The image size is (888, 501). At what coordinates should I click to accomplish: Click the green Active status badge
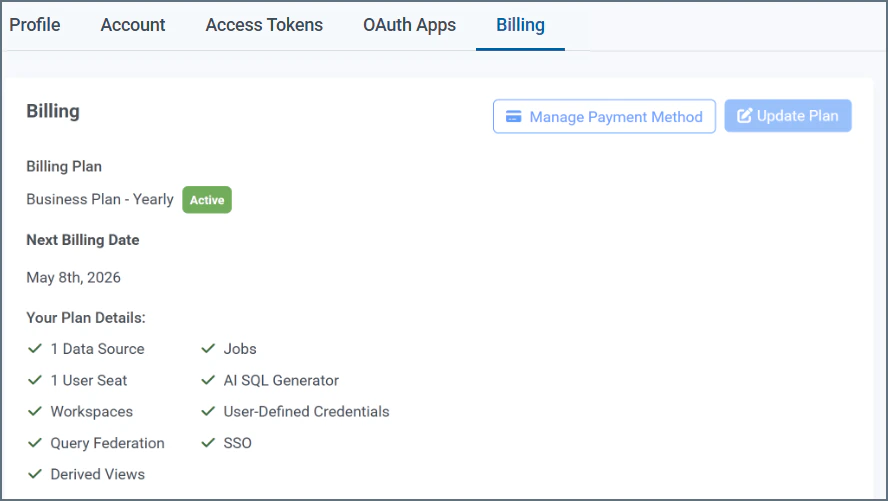tap(207, 200)
